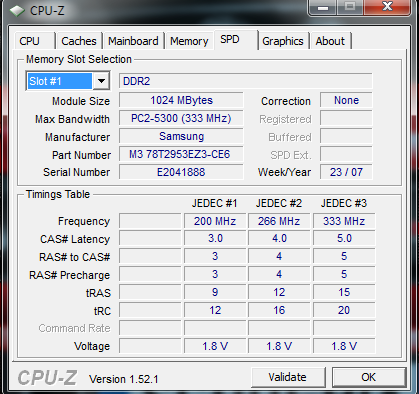Click part number M3 78T2953EZ3-CE6
Image resolution: width=419 pixels, height=394 pixels.
[181, 154]
